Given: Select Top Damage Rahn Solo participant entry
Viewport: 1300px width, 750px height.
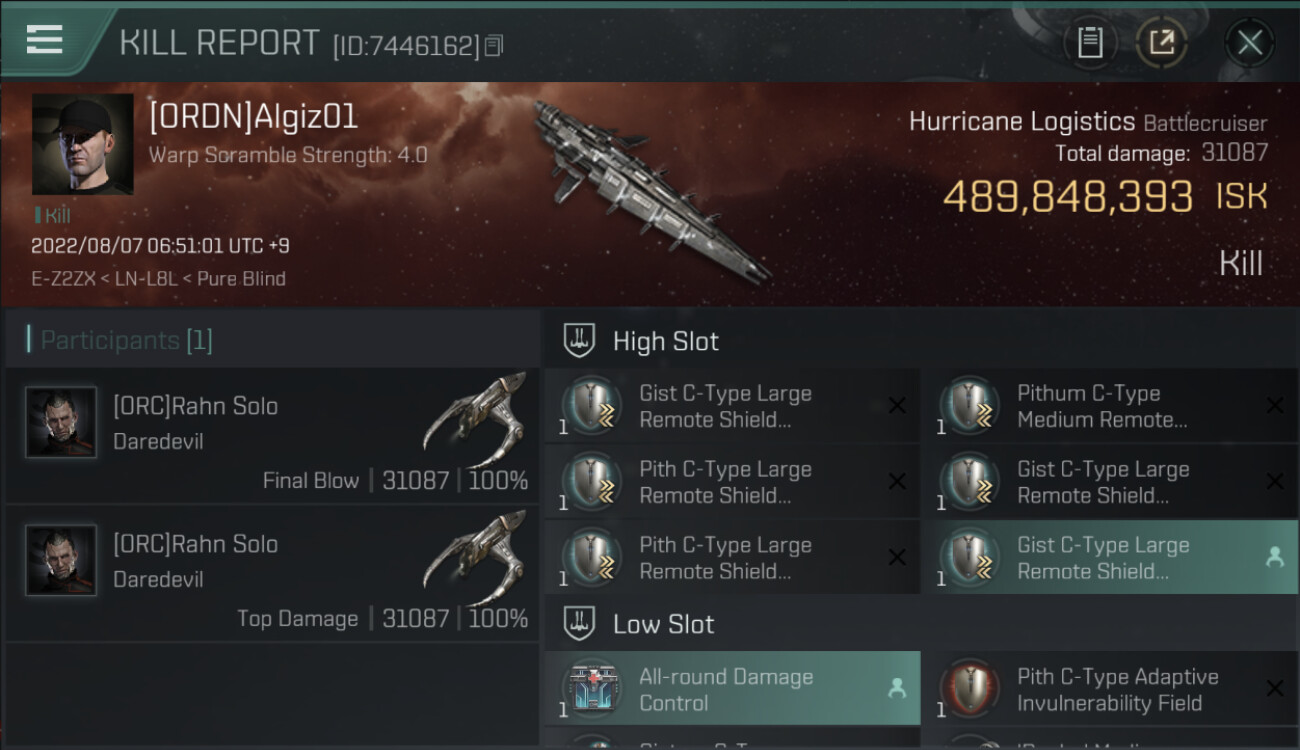Looking at the screenshot, I should tap(272, 574).
